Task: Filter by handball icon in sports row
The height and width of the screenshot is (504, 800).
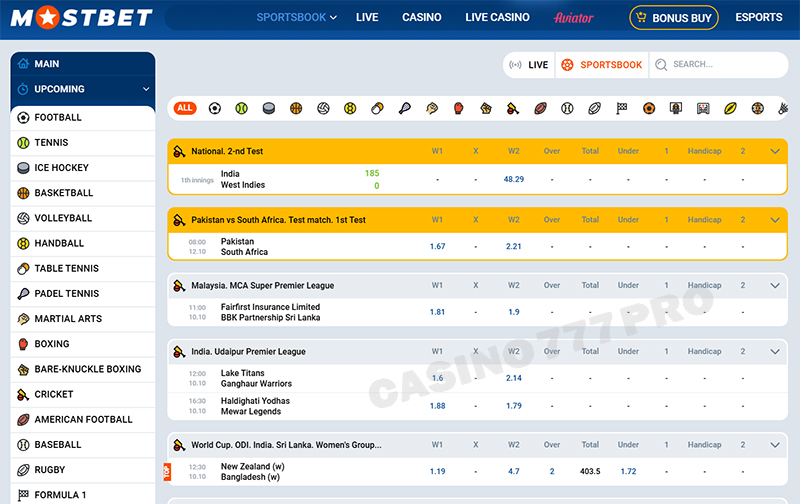Action: [350, 108]
